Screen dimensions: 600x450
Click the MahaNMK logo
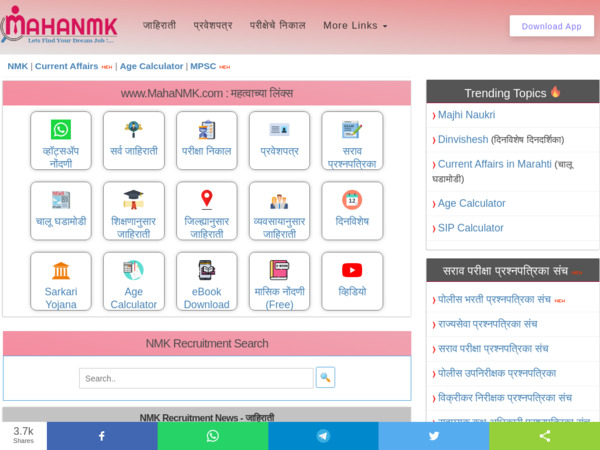click(x=59, y=25)
